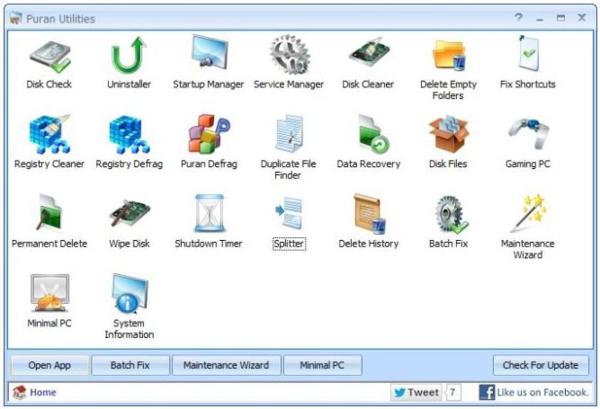Select the Delete History scroll icon

click(x=370, y=213)
